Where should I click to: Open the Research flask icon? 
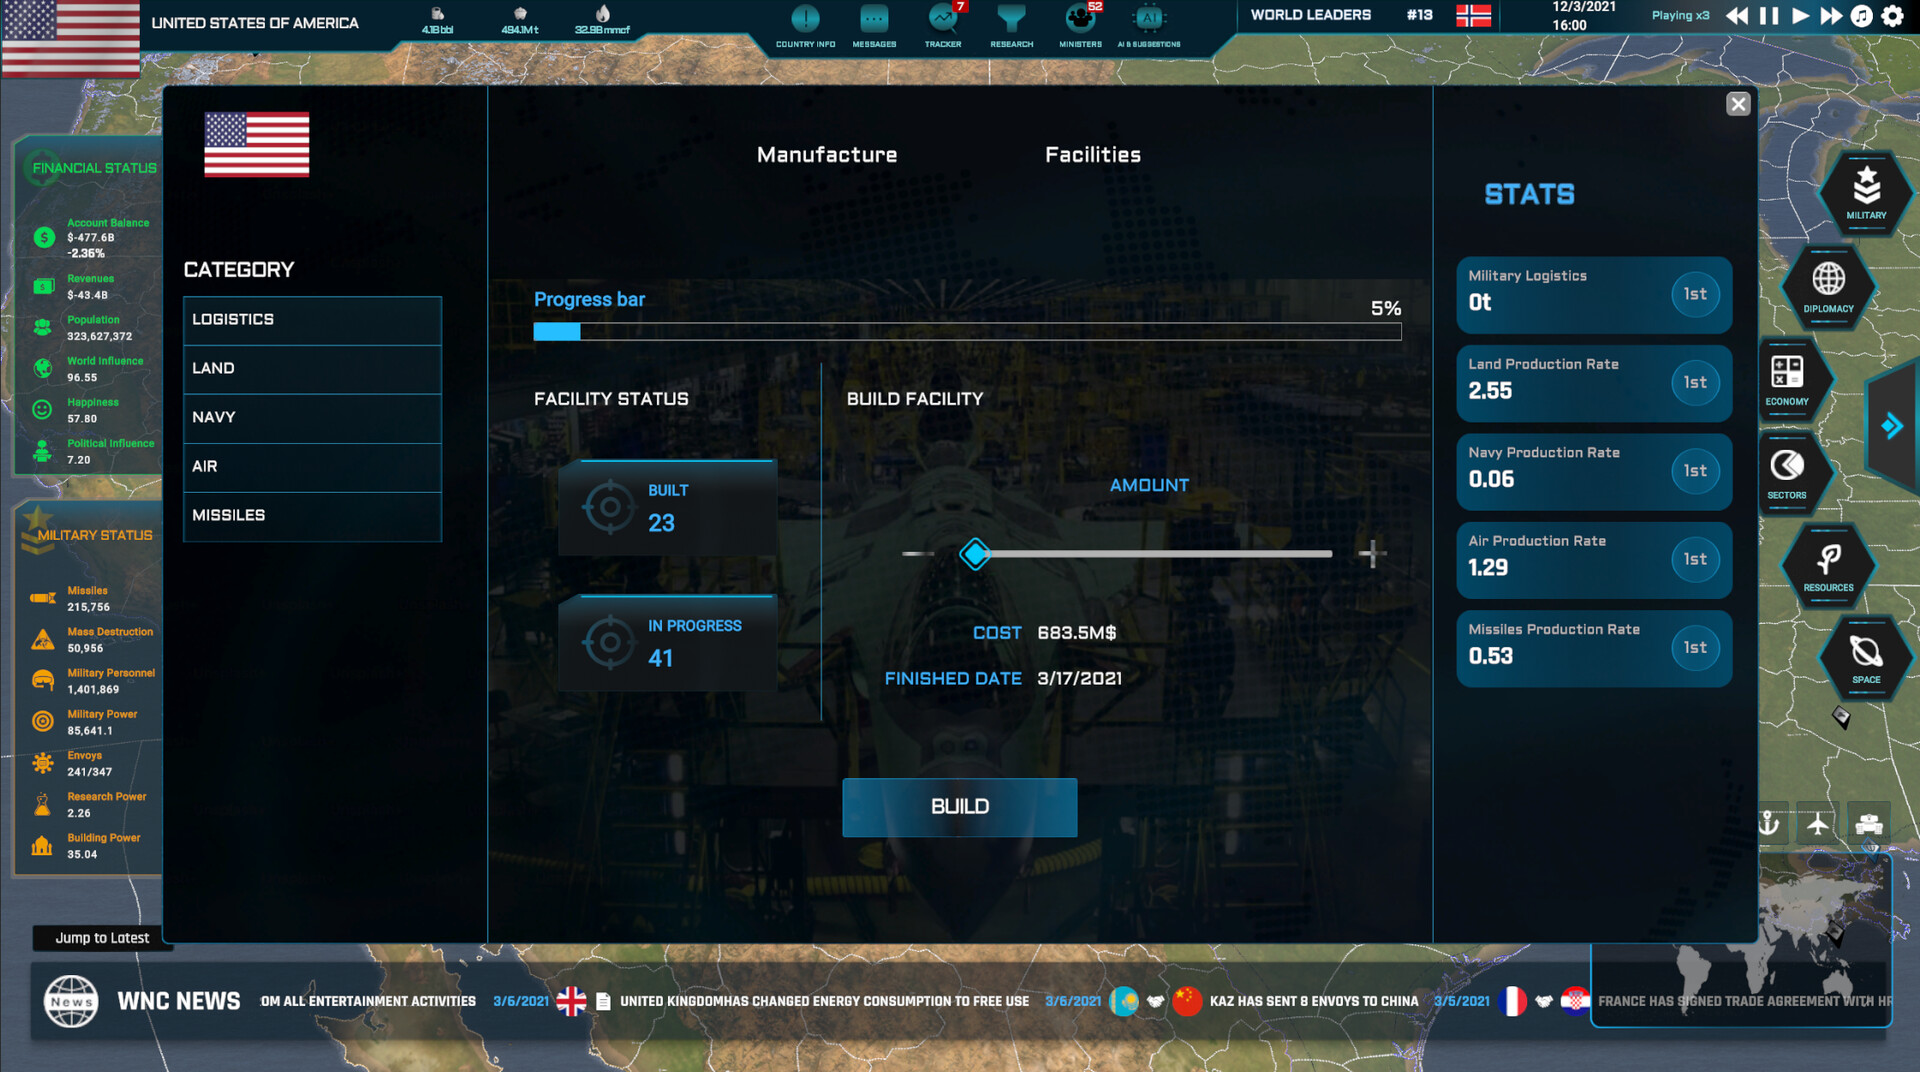tap(1011, 20)
